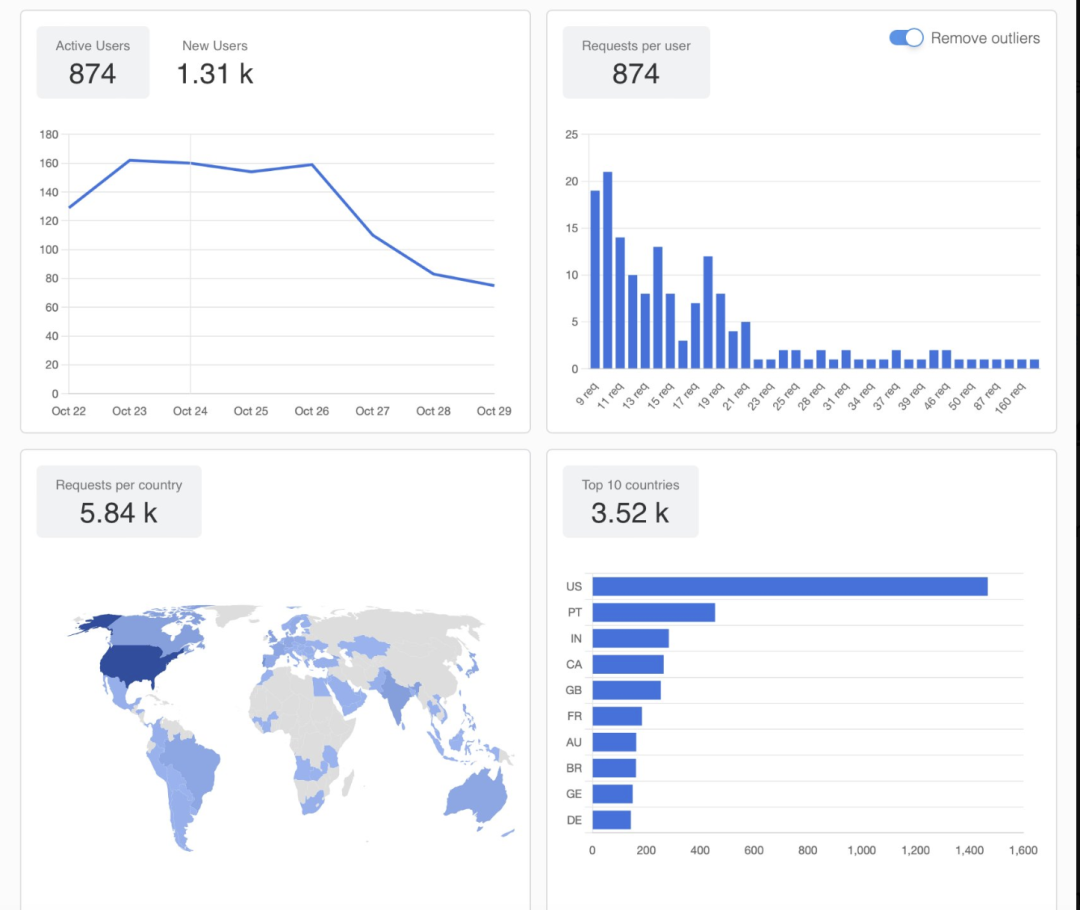Image resolution: width=1080 pixels, height=910 pixels.
Task: Click the tallest bar in requests histogram
Action: 608,270
